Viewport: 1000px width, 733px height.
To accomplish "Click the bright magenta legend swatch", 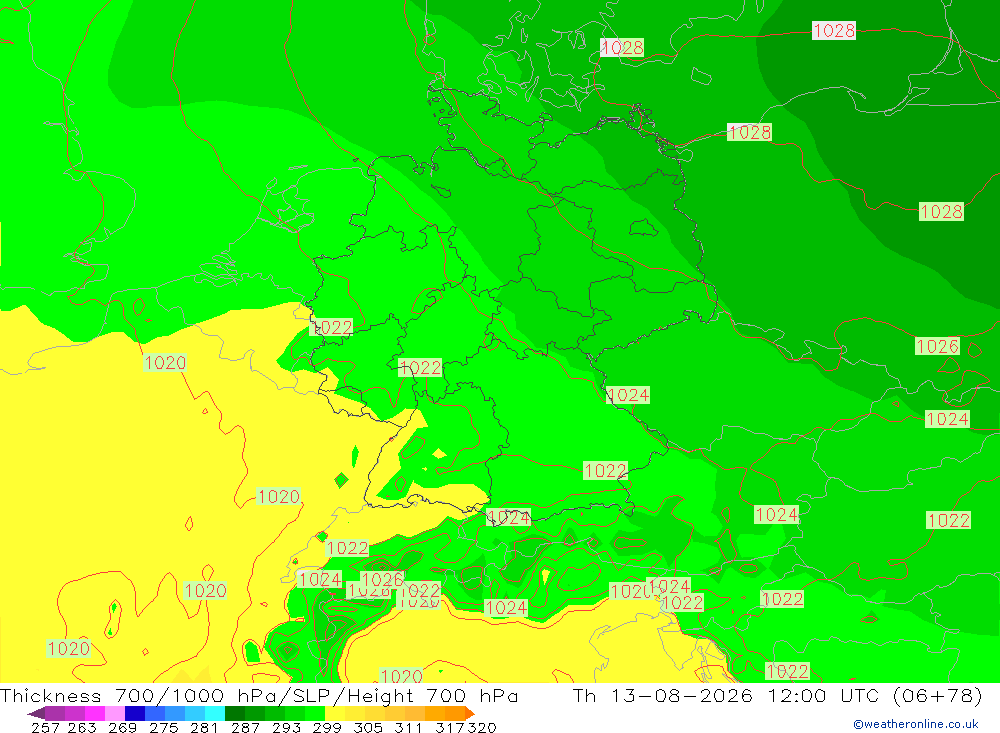I will point(93,713).
